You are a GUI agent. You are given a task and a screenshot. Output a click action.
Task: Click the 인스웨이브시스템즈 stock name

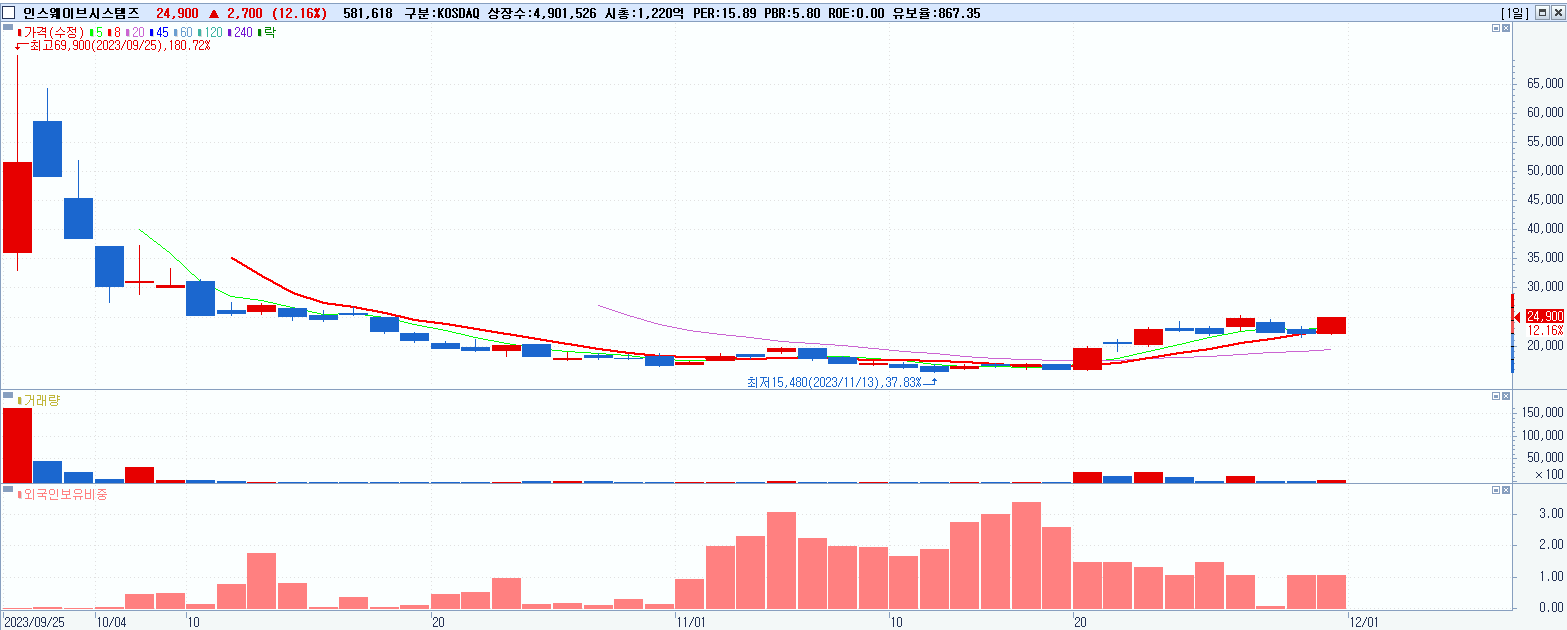point(82,13)
